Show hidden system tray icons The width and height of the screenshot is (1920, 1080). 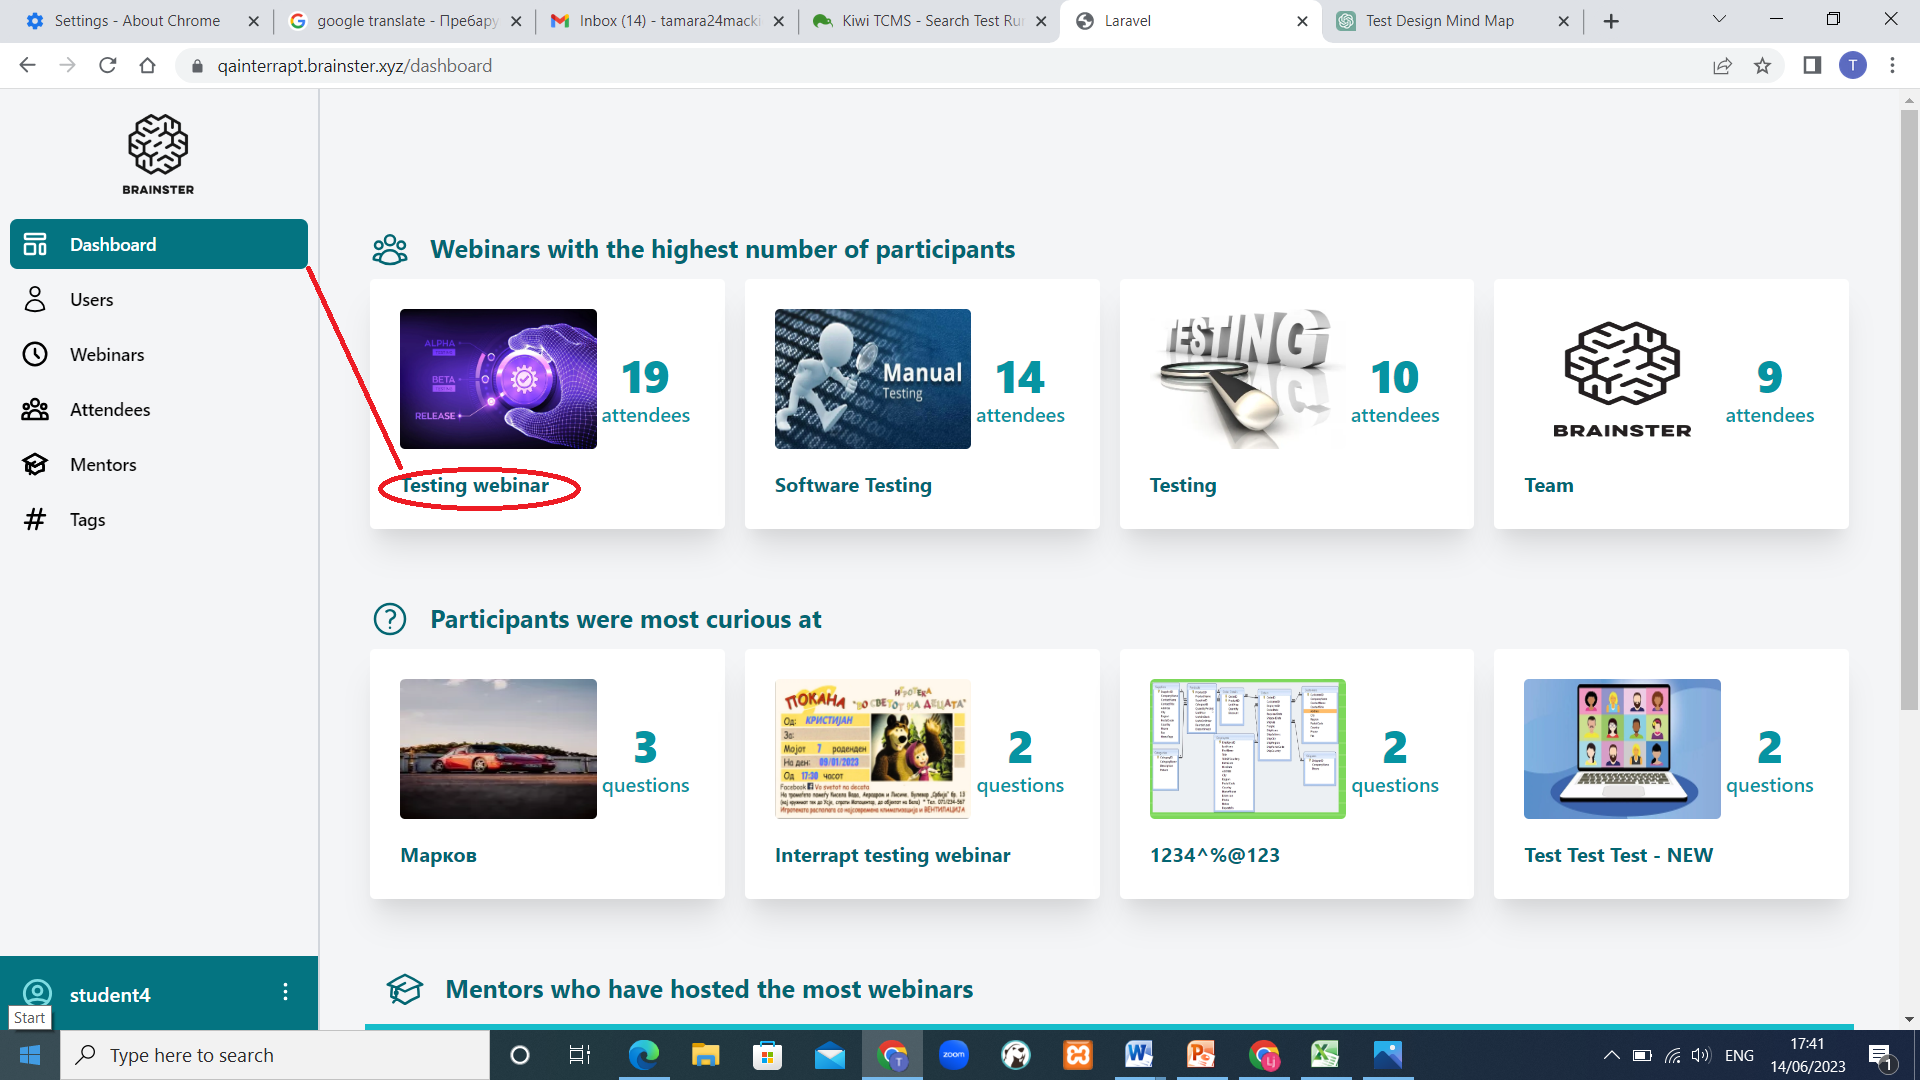click(x=1611, y=1055)
